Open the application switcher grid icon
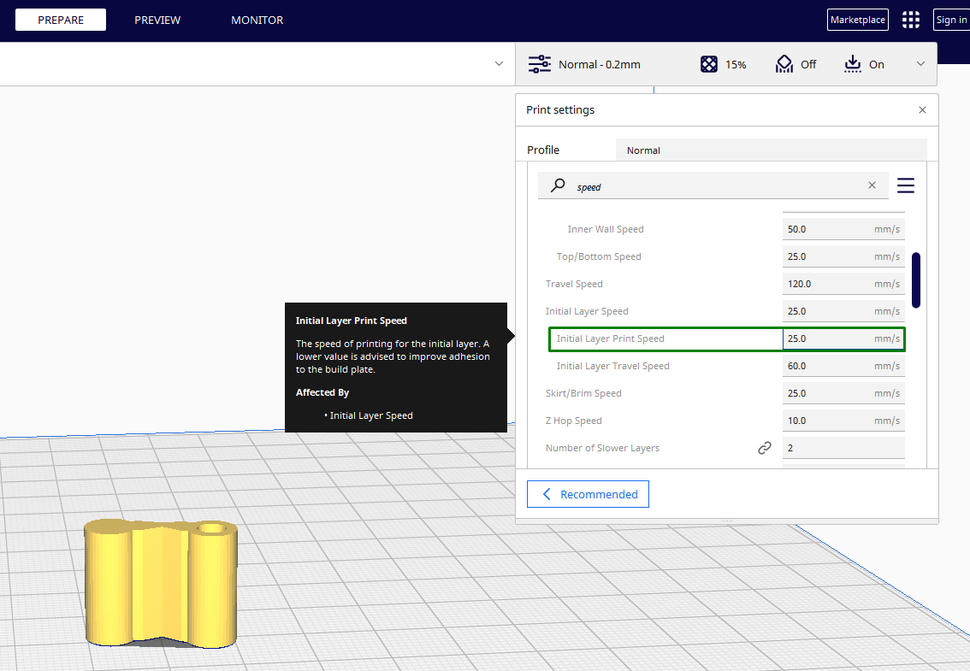This screenshot has height=671, width=970. pyautogui.click(x=910, y=20)
